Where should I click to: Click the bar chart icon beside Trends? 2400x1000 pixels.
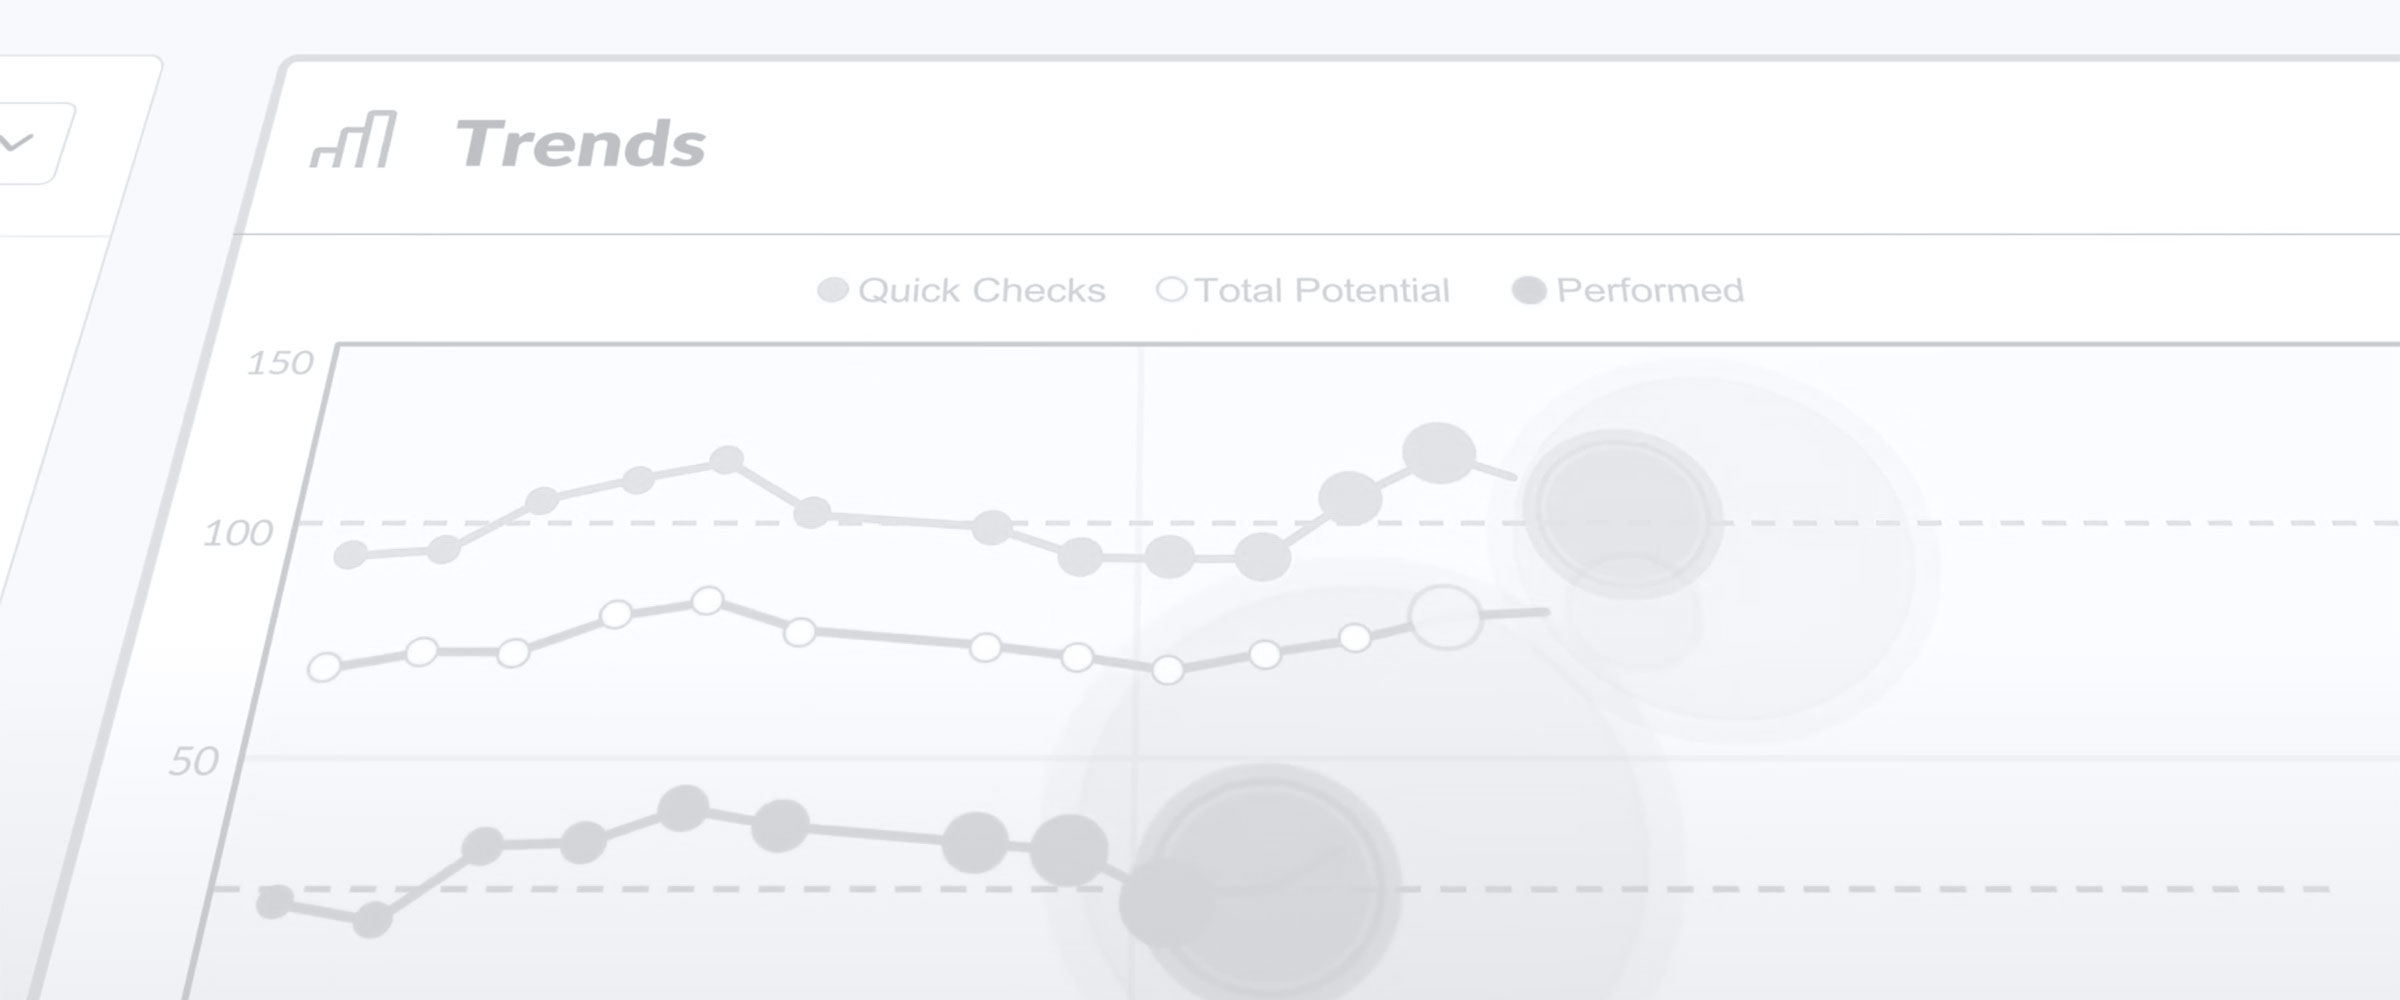353,140
